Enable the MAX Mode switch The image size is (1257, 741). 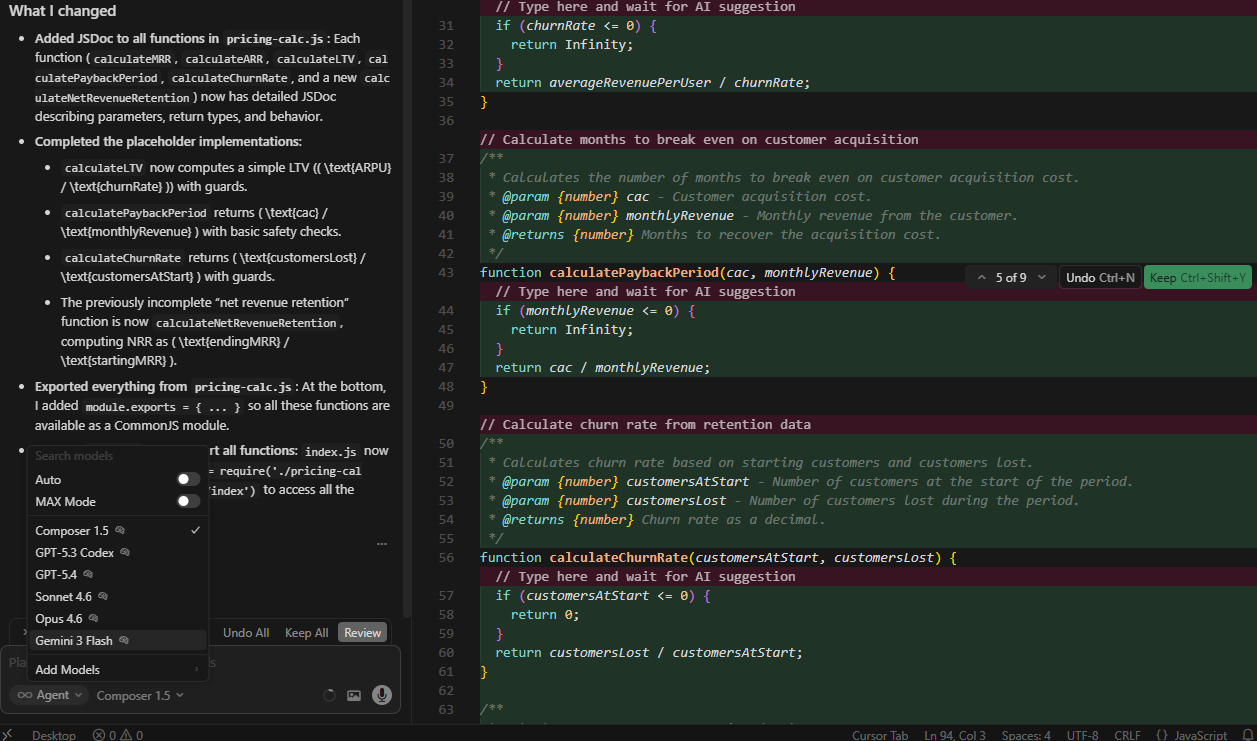click(x=188, y=502)
